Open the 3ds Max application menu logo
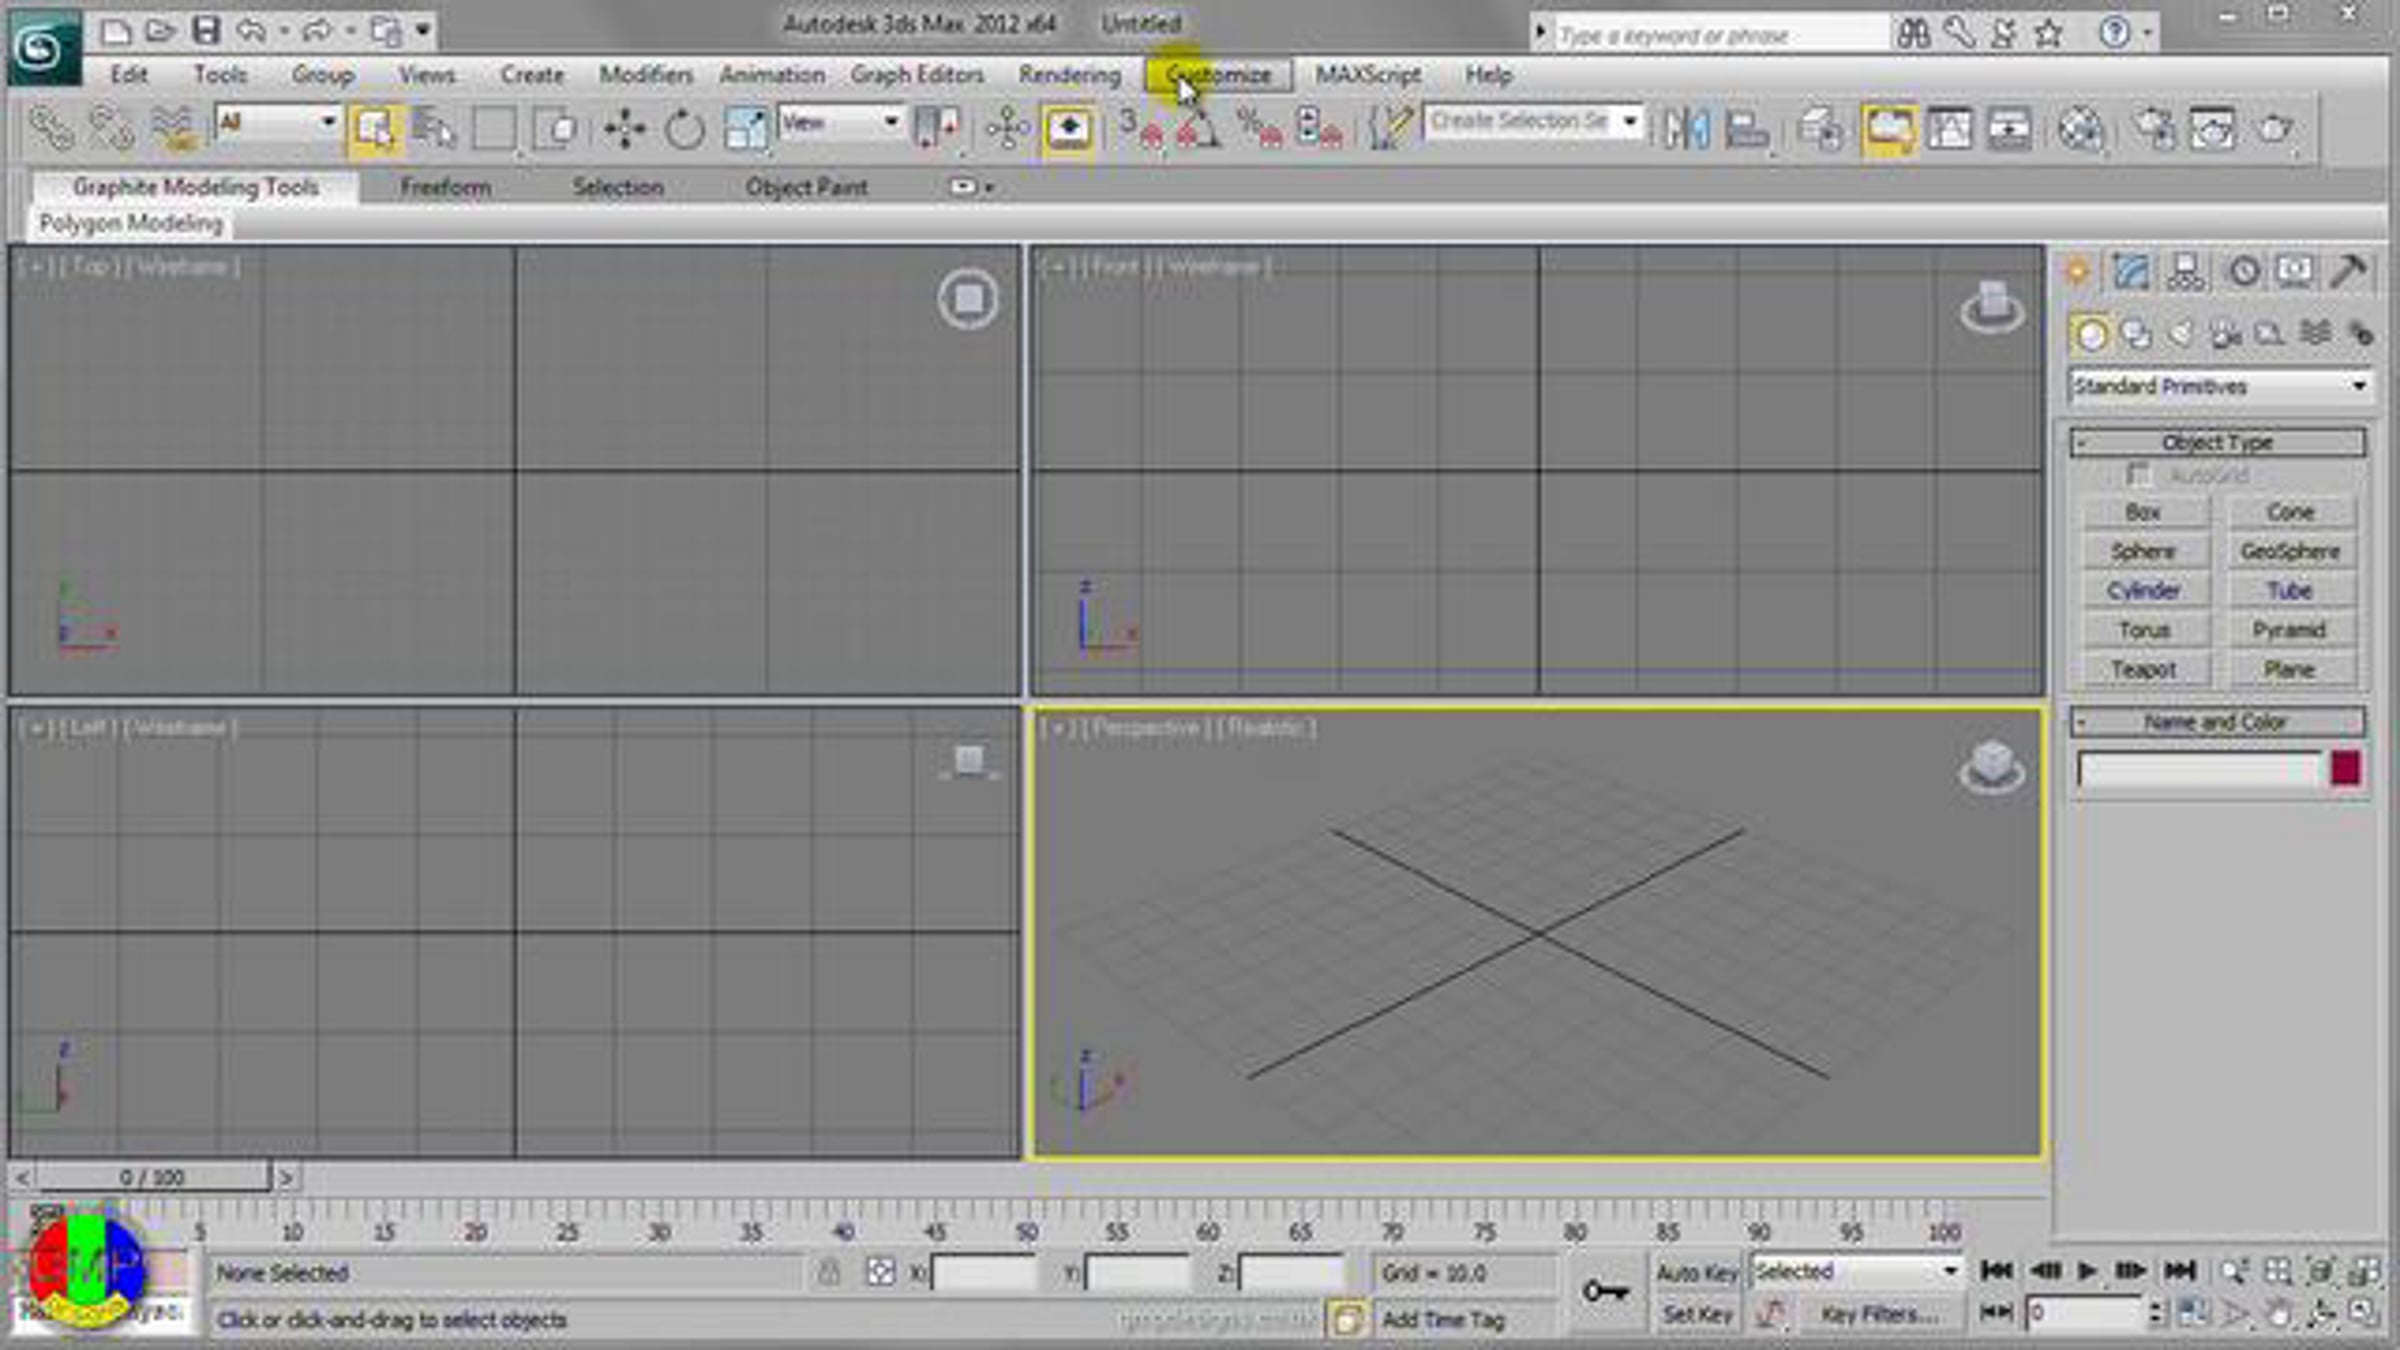The height and width of the screenshot is (1350, 2400). coord(44,47)
